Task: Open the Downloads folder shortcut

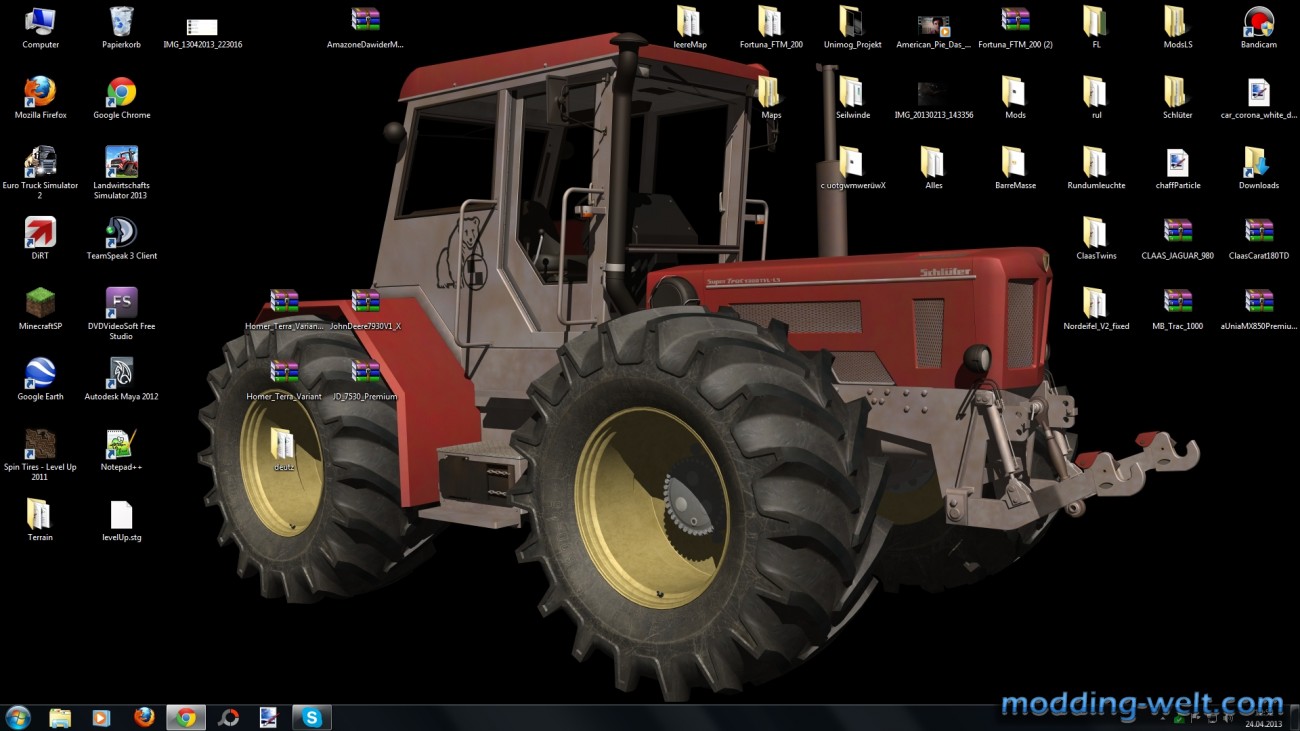Action: click(1258, 168)
